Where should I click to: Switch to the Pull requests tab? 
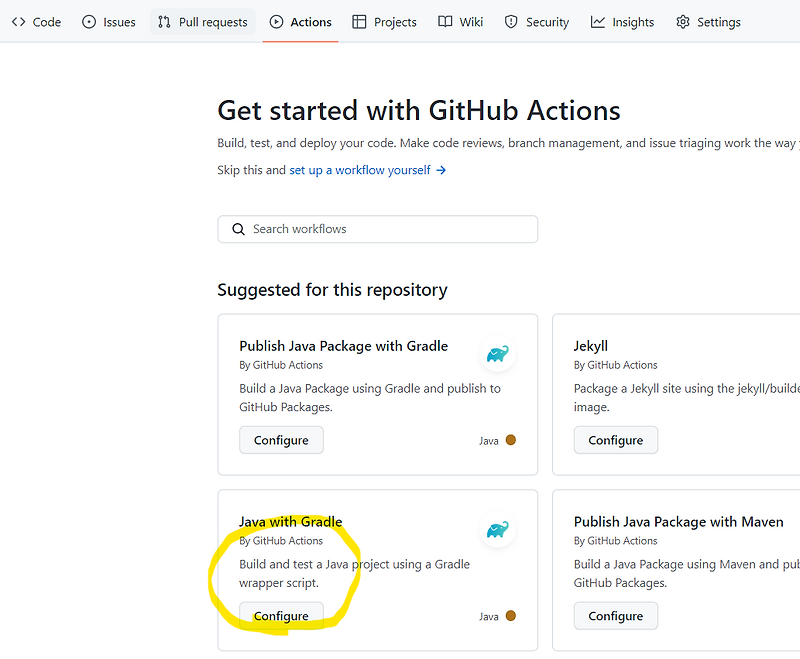click(202, 21)
